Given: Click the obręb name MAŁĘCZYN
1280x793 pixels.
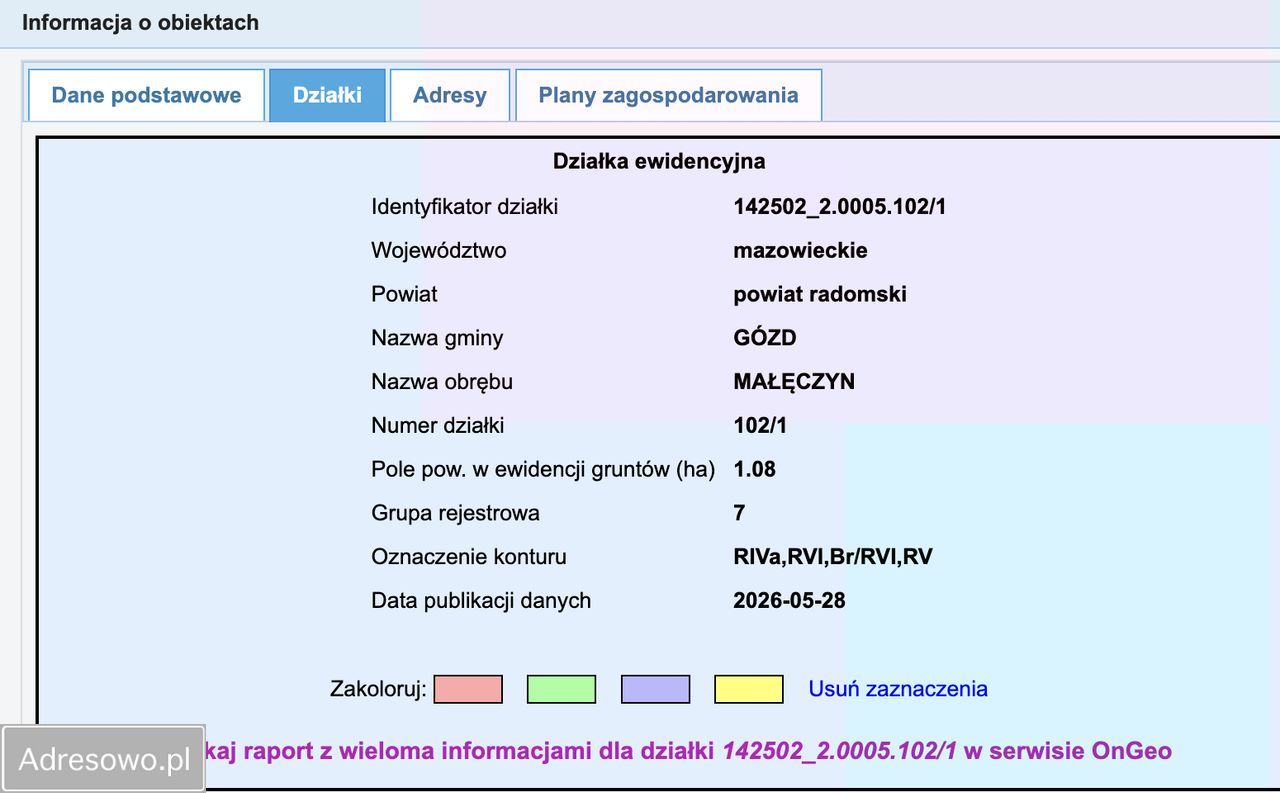Looking at the screenshot, I should tap(794, 382).
